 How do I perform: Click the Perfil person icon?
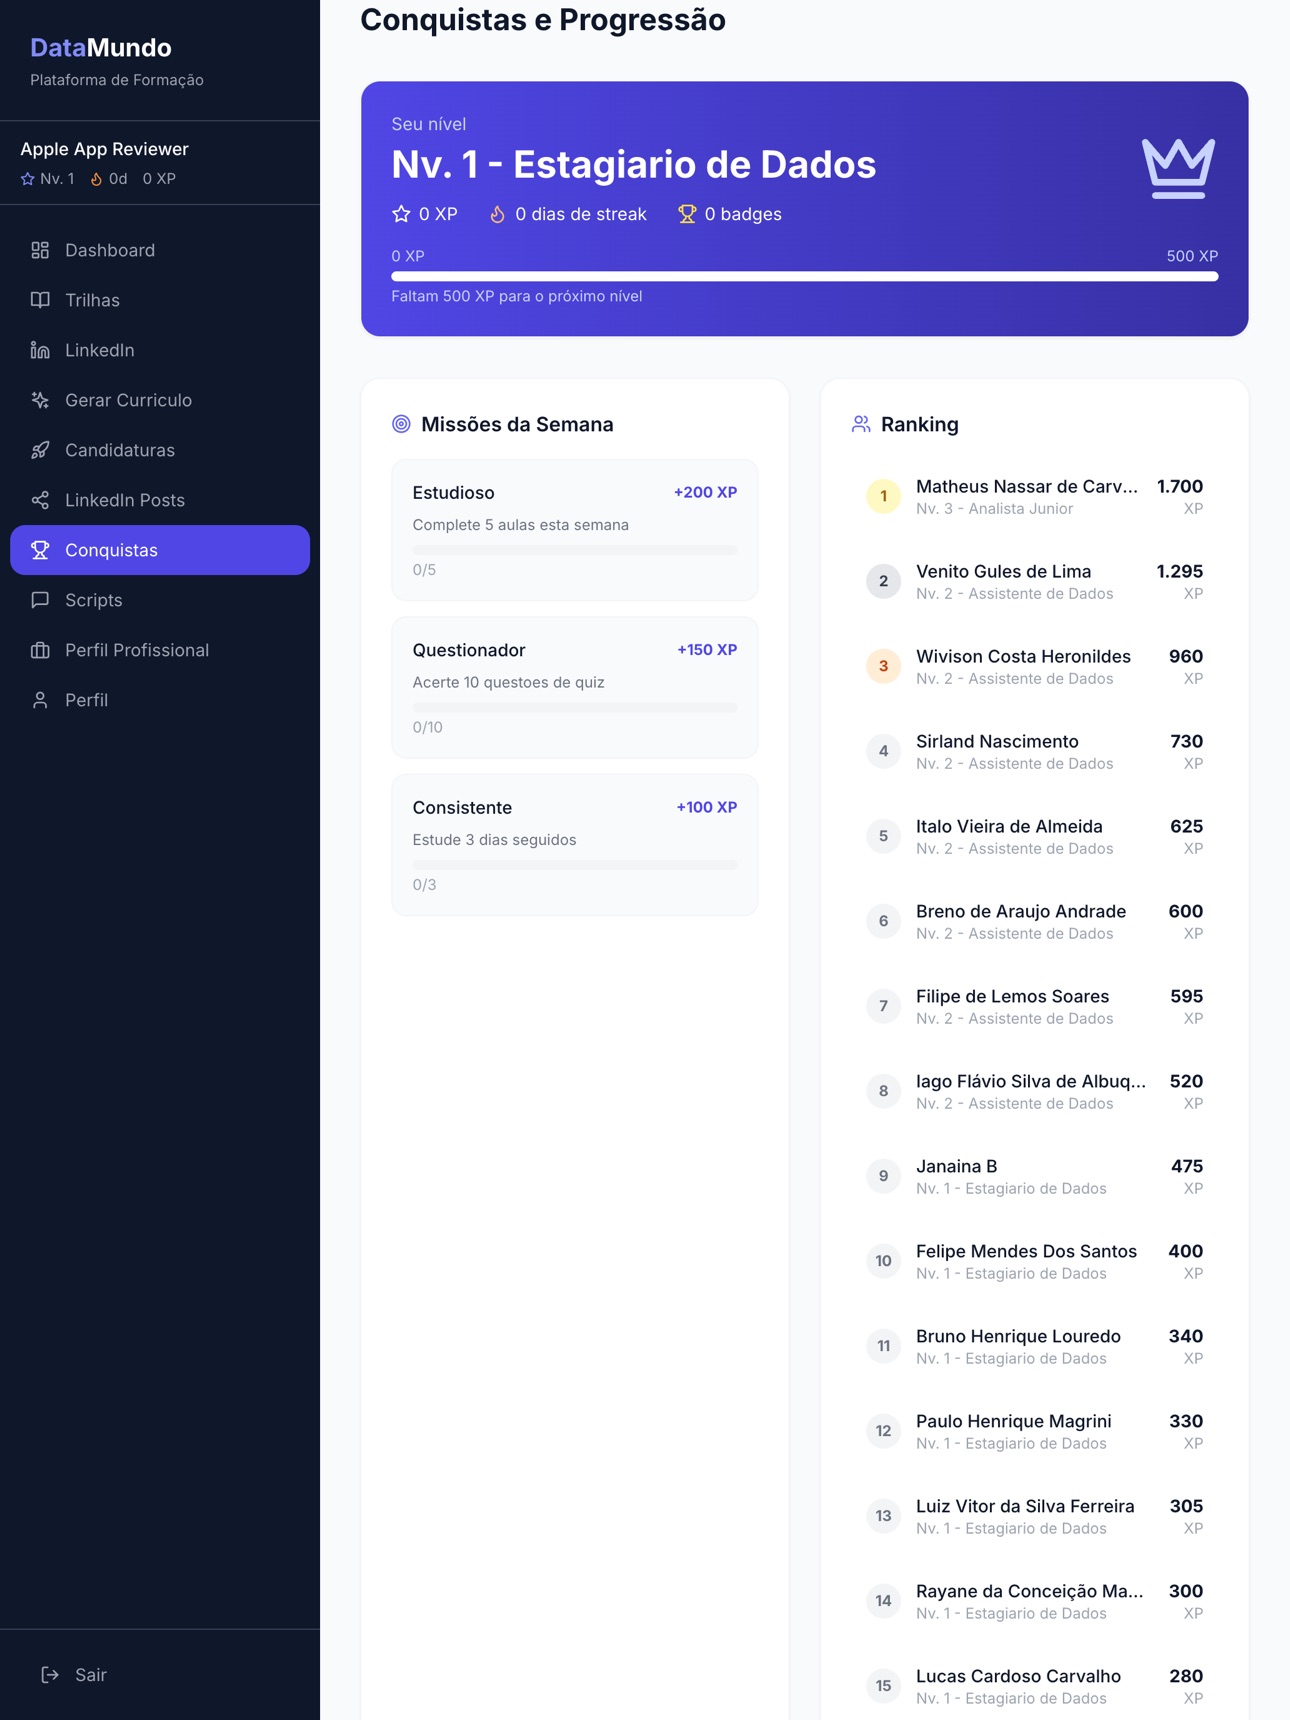[40, 700]
